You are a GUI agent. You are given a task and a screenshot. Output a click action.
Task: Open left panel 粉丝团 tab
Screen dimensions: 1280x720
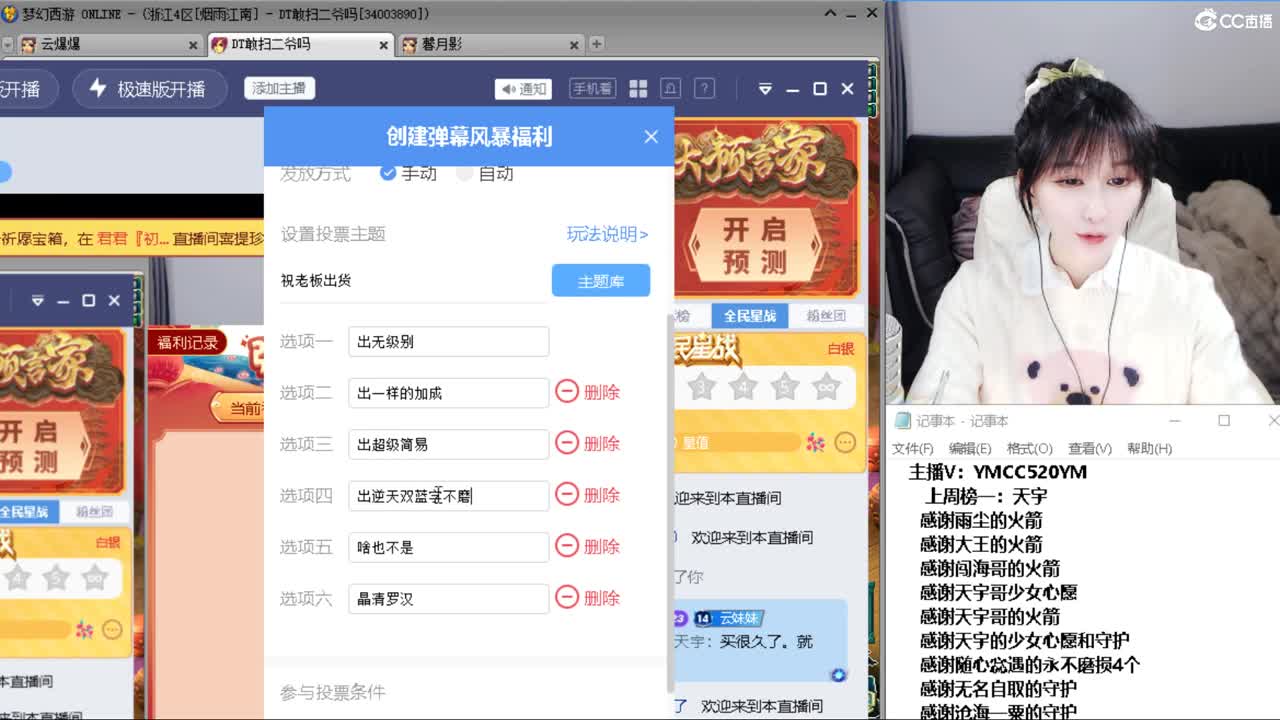[x=94, y=512]
